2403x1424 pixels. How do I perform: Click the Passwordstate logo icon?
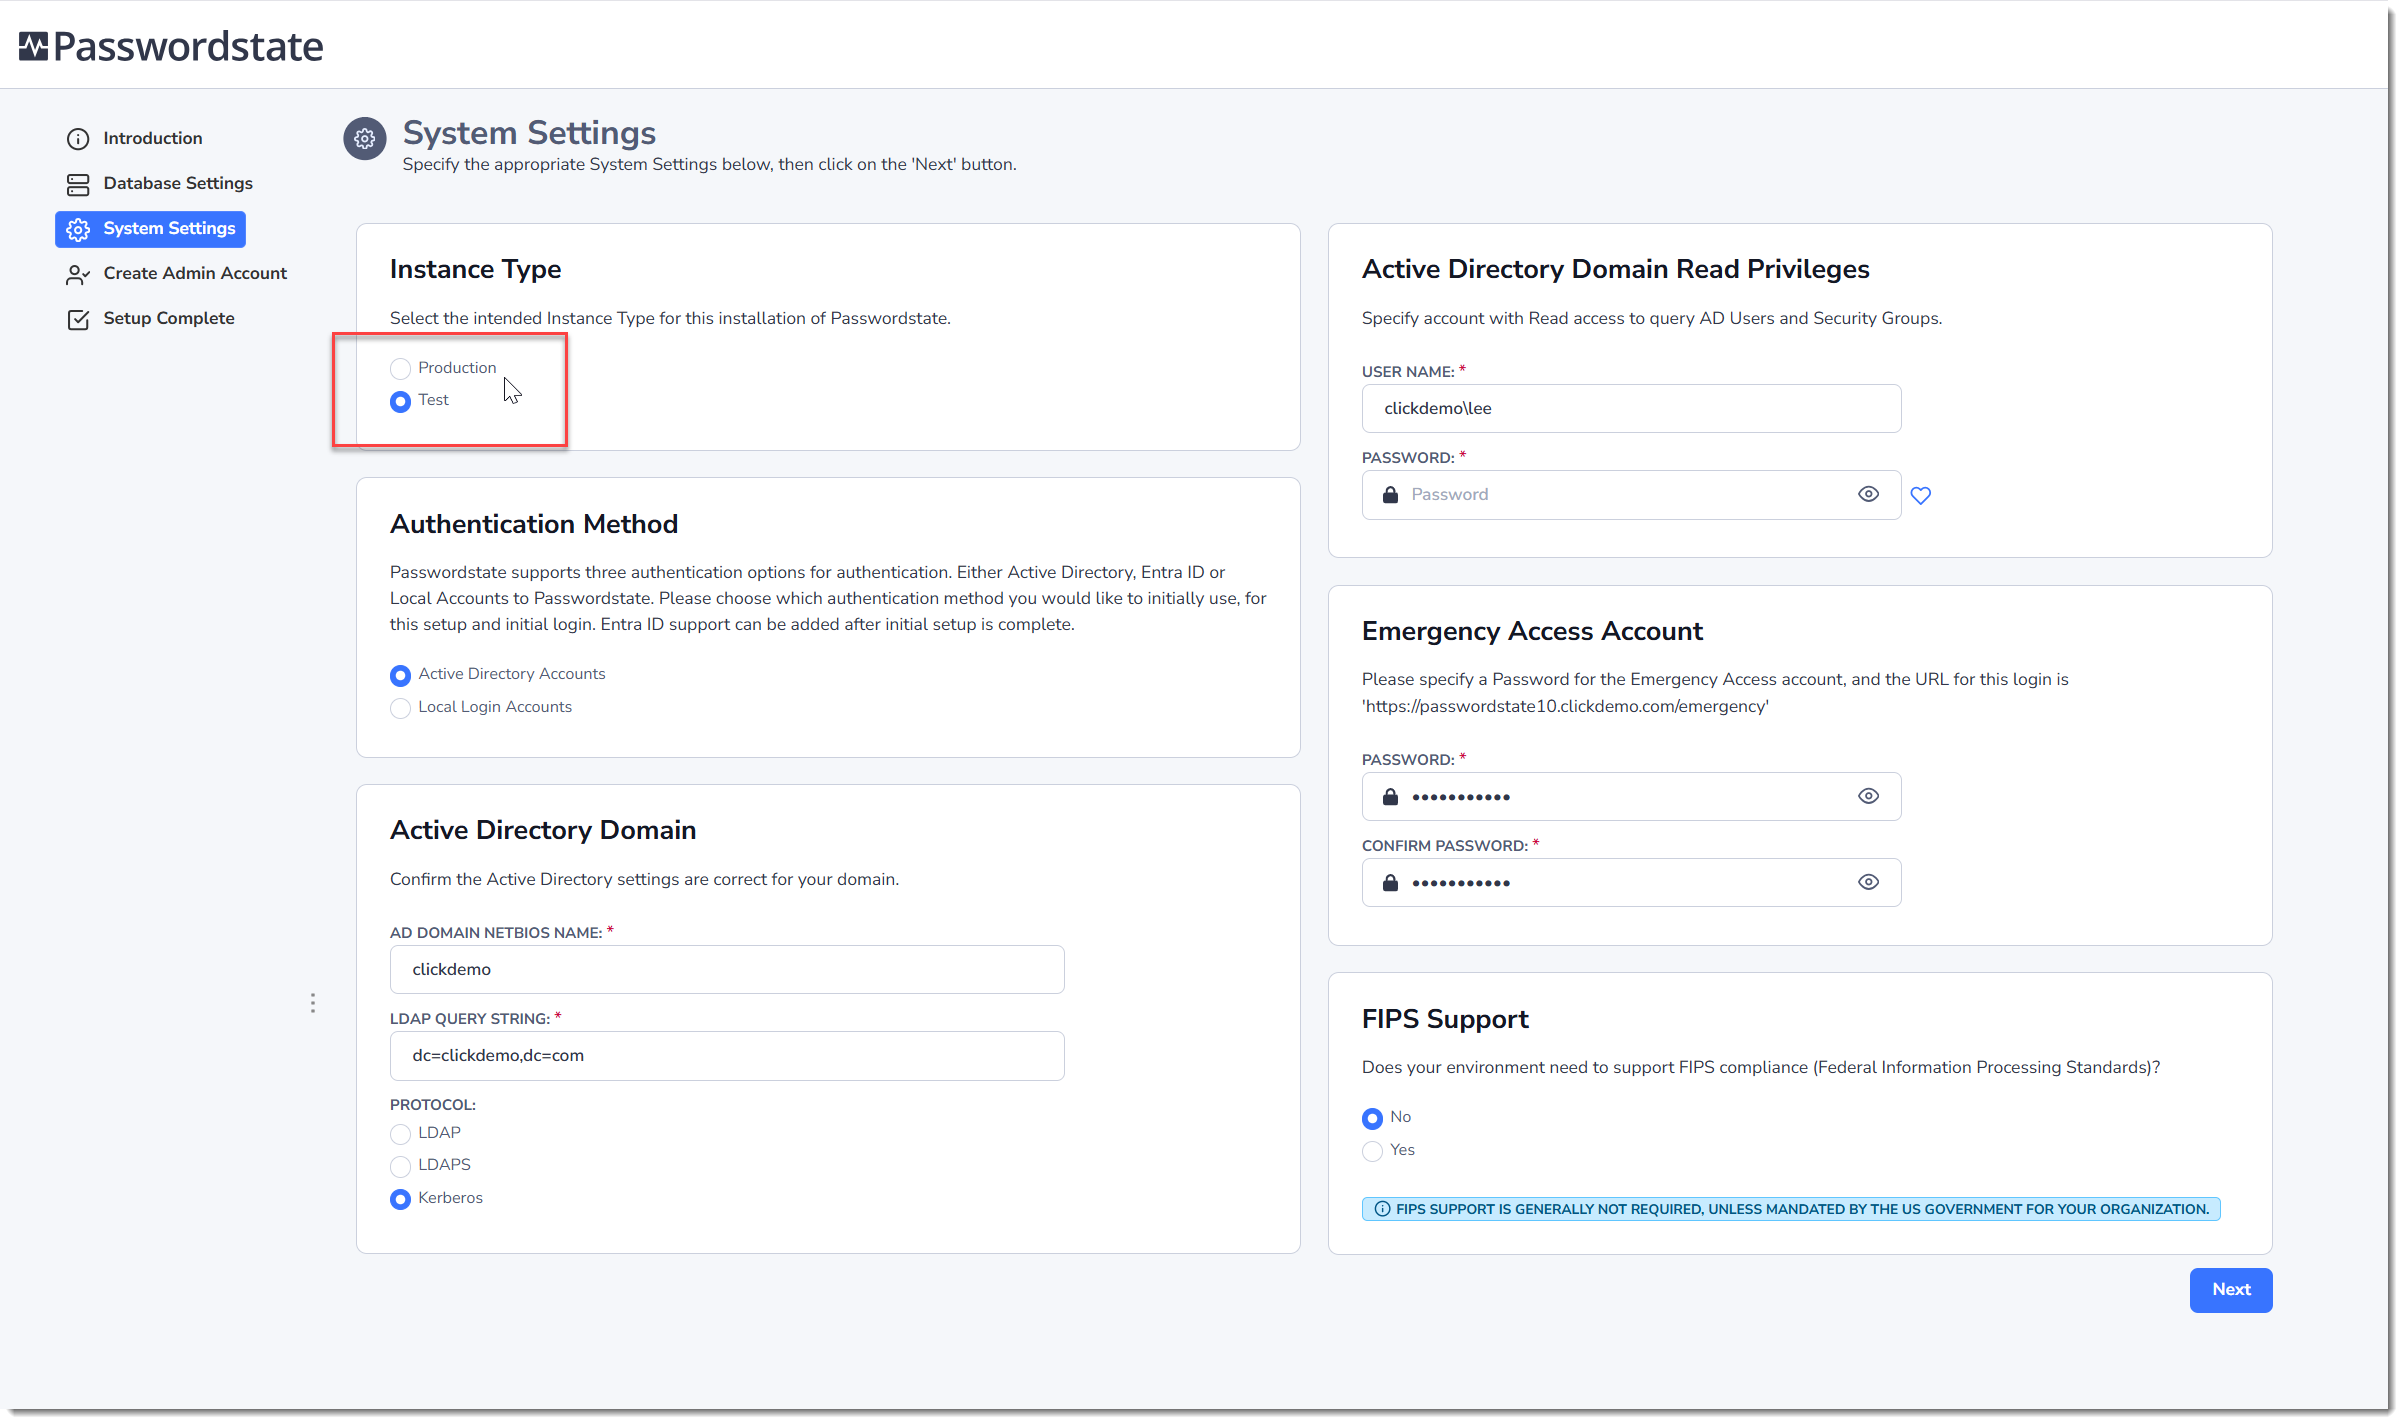(x=33, y=46)
